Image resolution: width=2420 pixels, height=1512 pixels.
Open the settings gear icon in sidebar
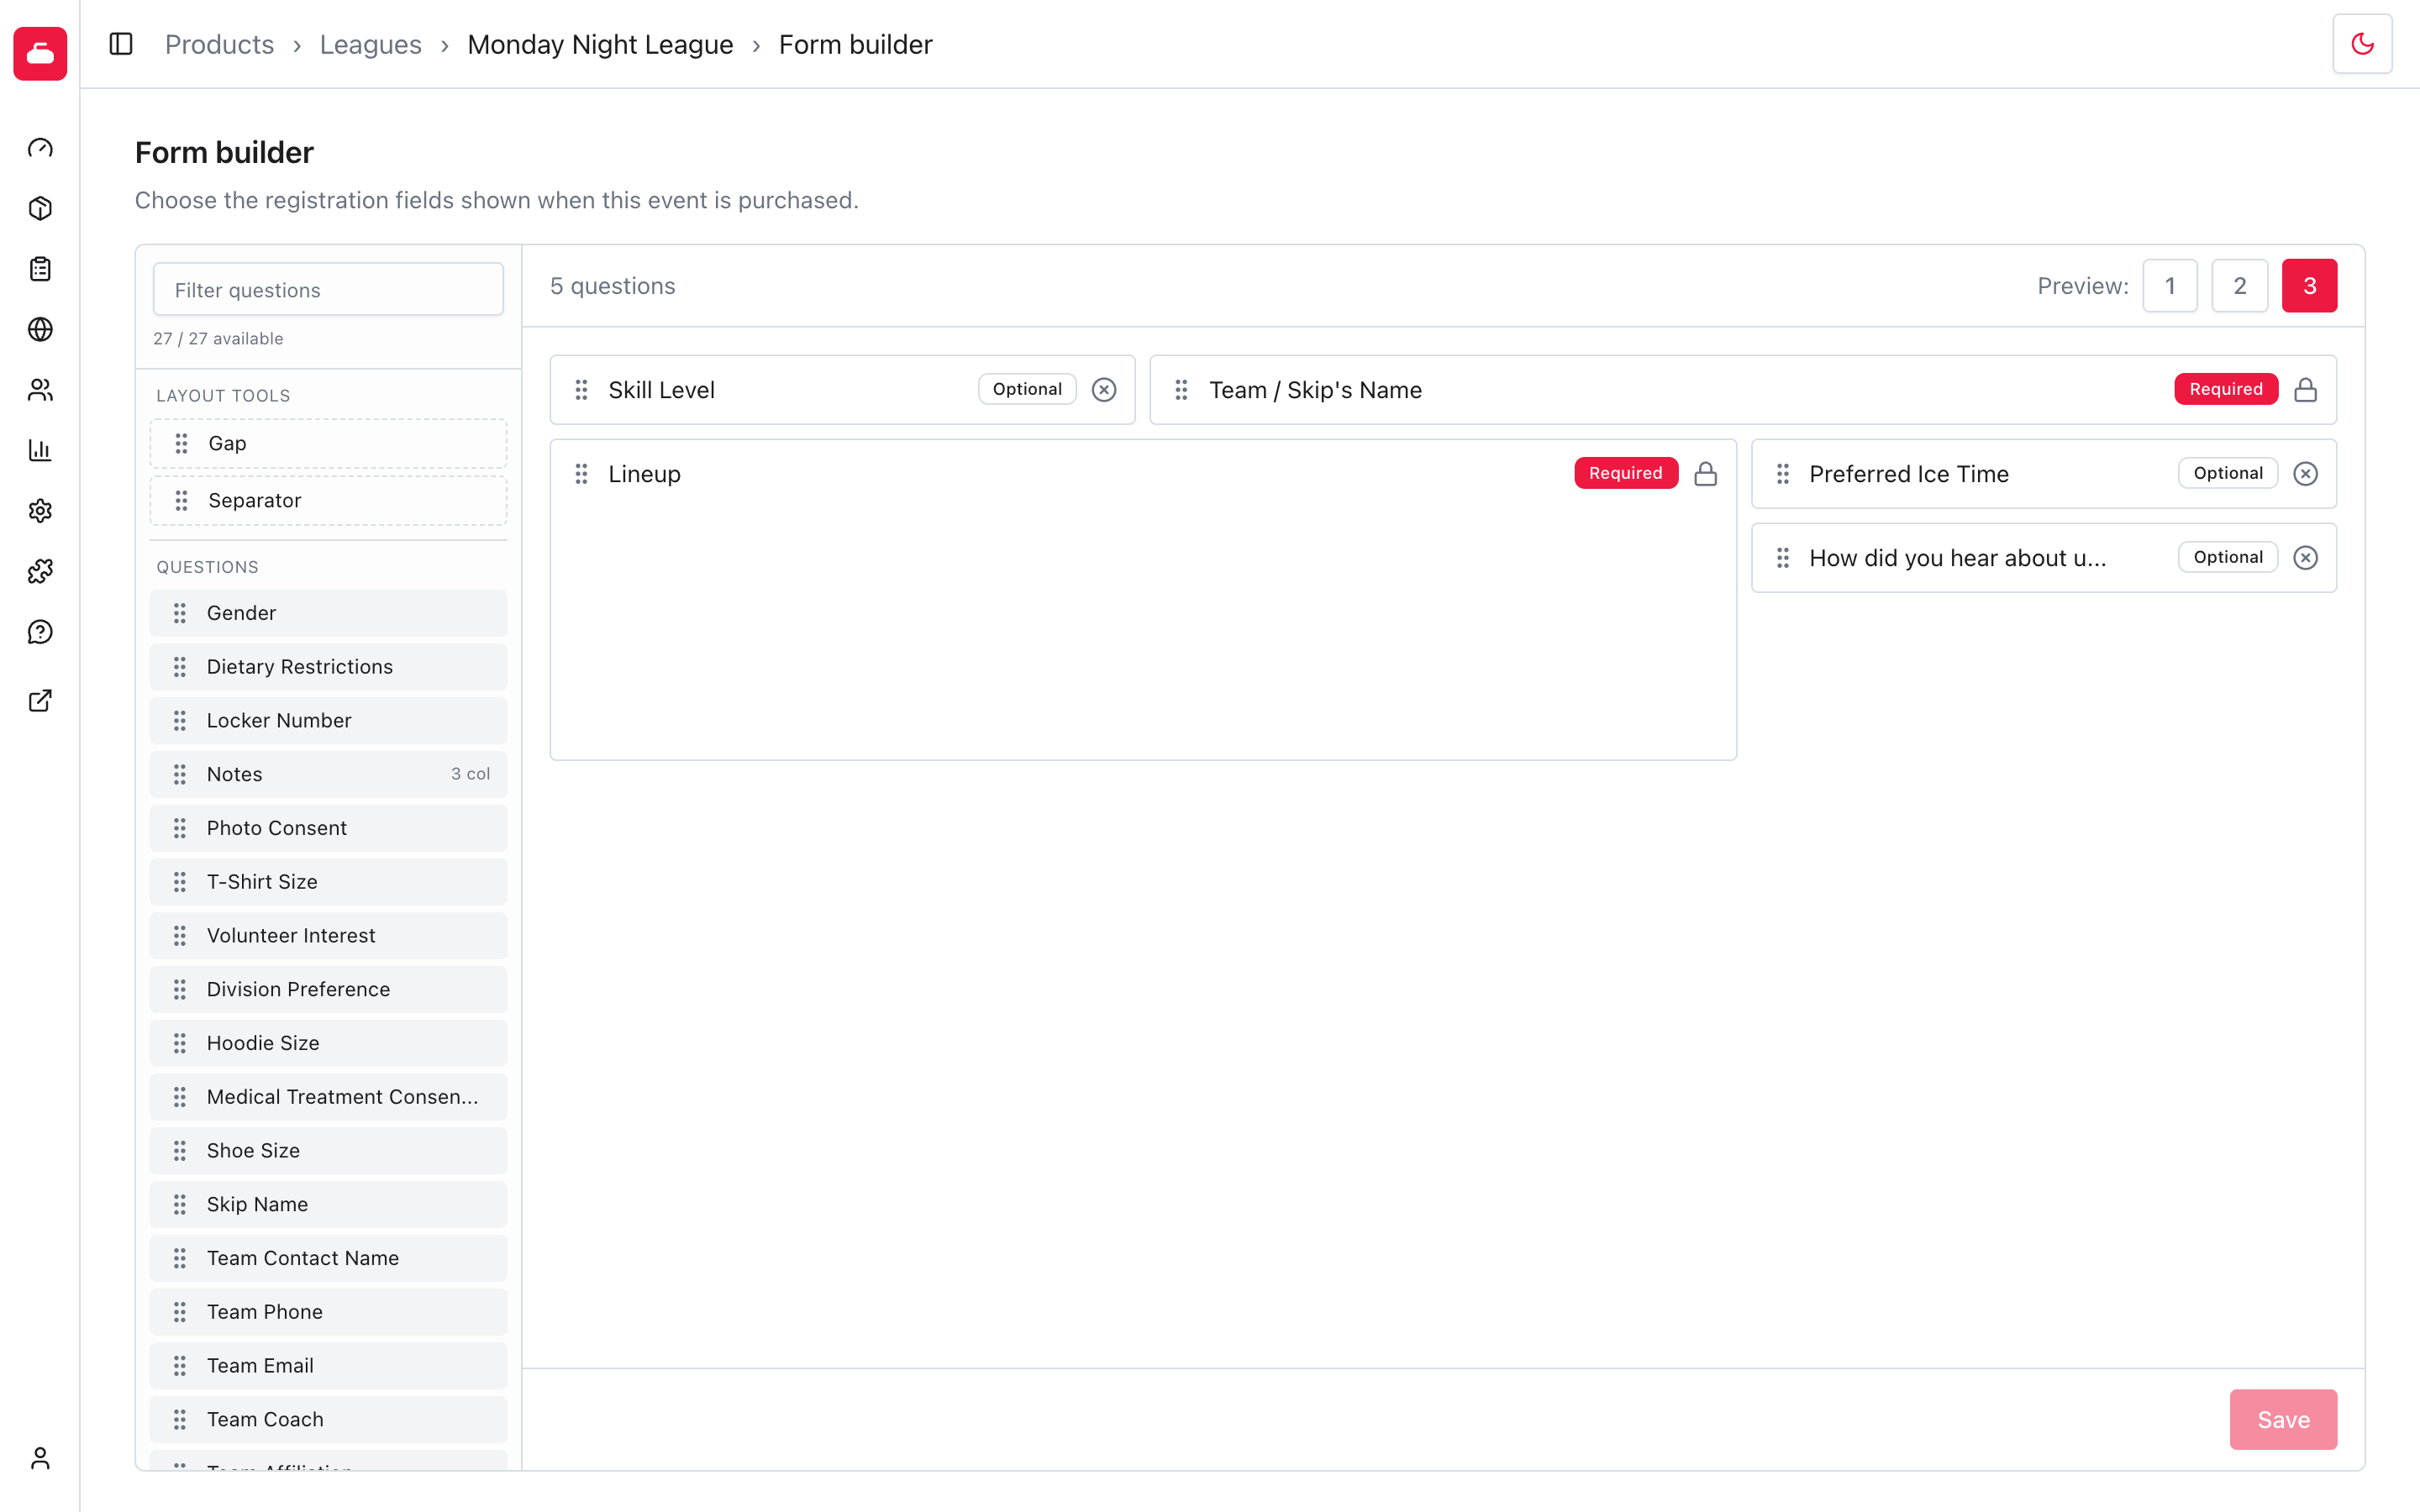40,511
